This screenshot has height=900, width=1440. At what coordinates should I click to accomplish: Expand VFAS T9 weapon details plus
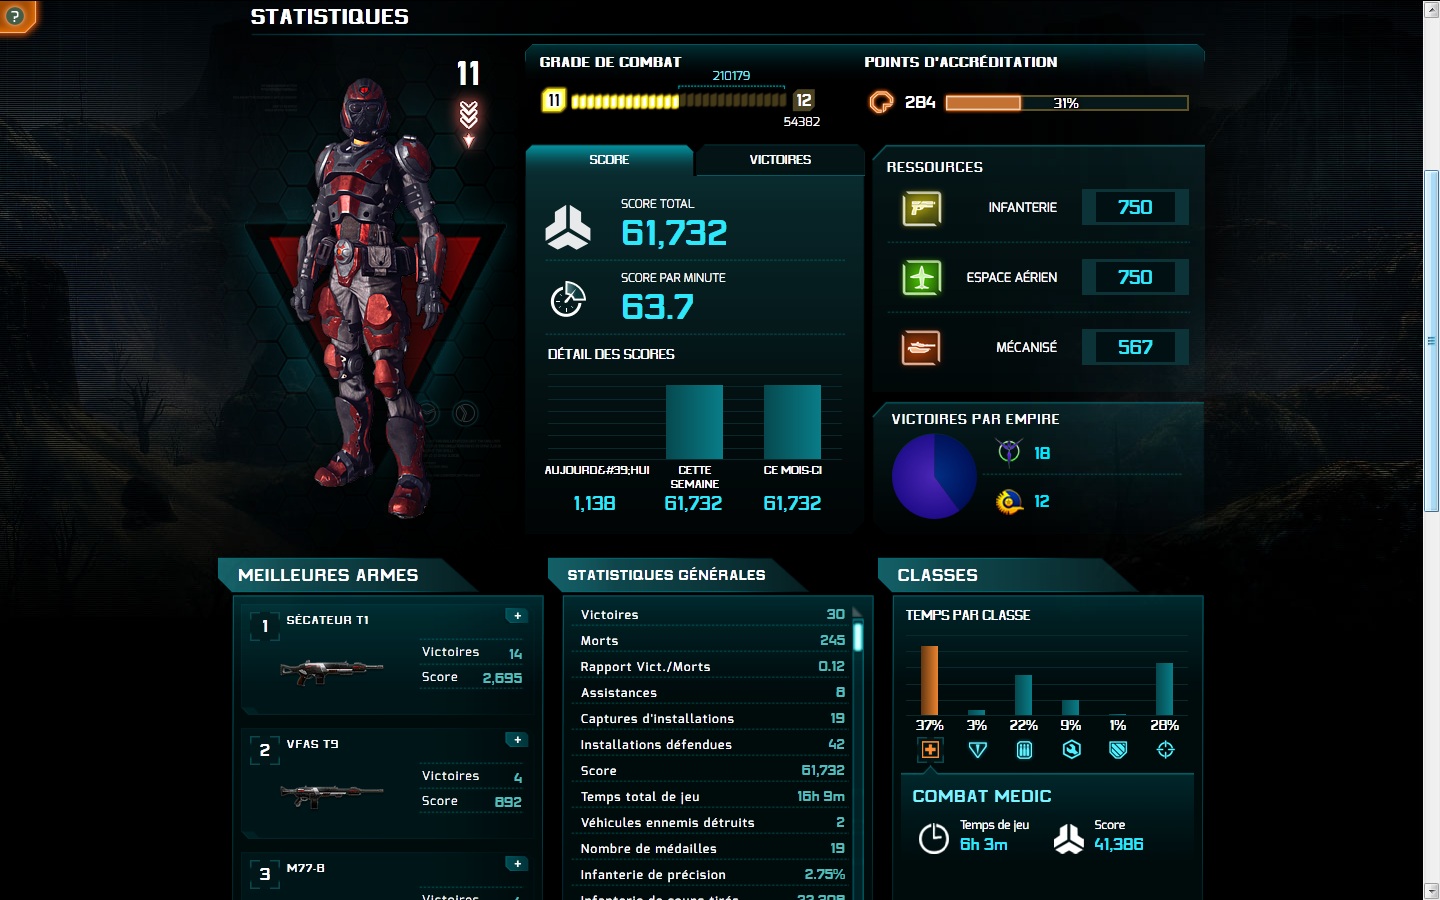click(517, 740)
